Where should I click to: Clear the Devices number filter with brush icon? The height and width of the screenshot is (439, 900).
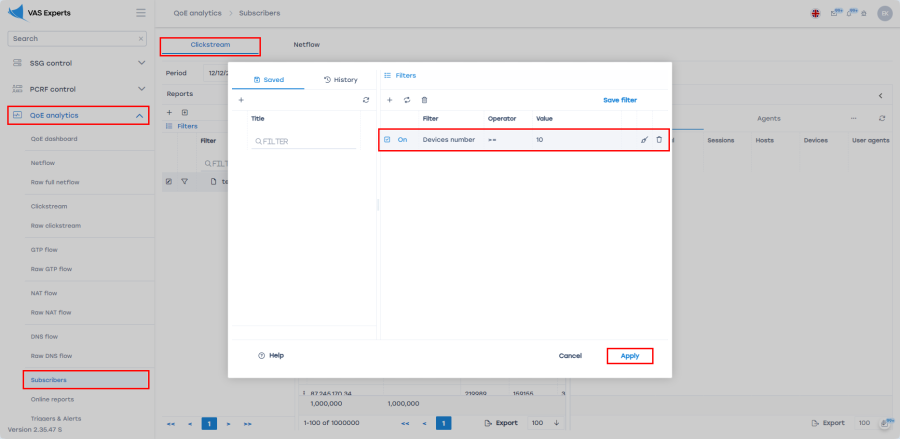click(644, 140)
